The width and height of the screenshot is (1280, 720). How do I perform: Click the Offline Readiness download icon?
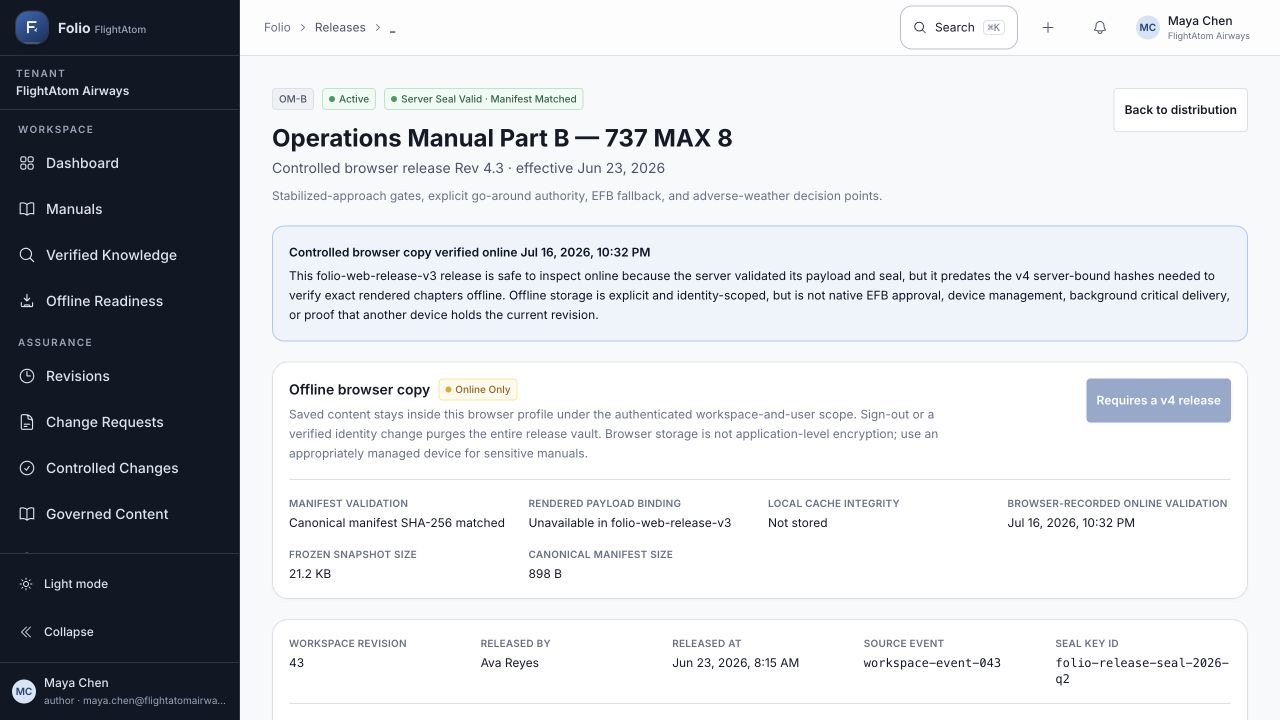pos(27,301)
